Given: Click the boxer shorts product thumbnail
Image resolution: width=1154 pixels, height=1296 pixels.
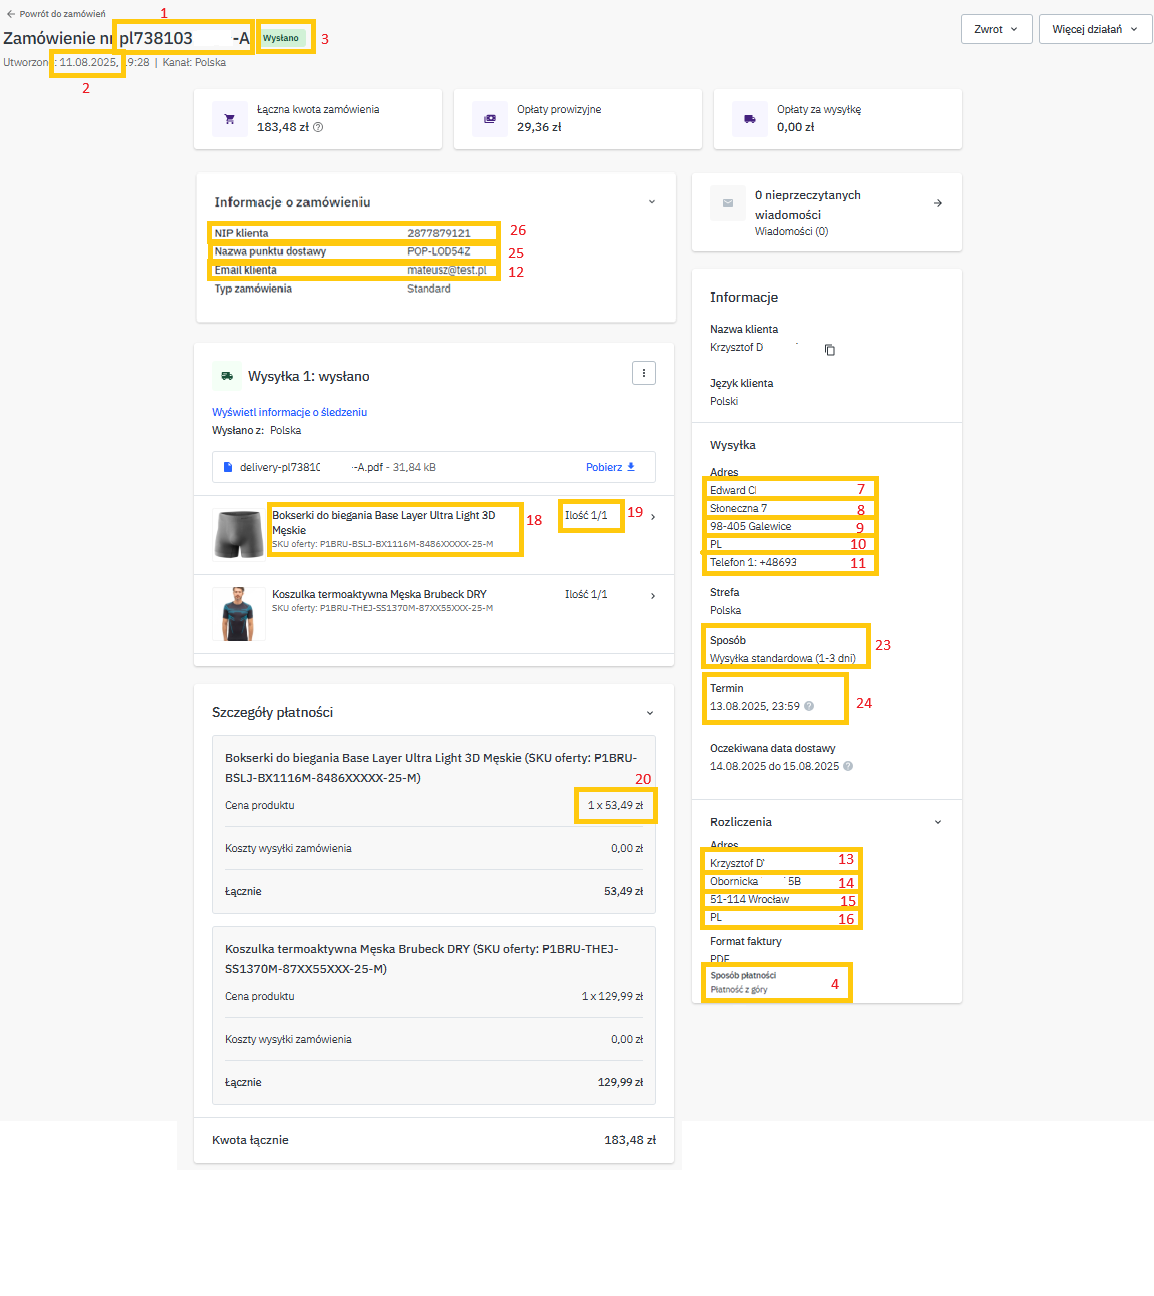Looking at the screenshot, I should coord(239,533).
